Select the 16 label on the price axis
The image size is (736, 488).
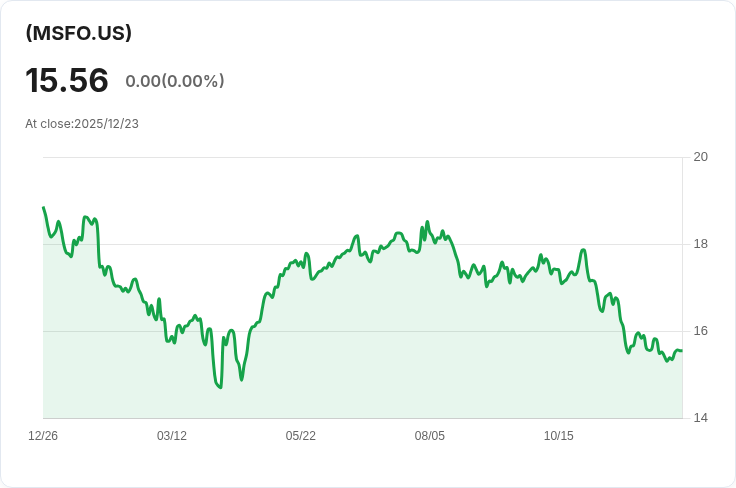(x=700, y=331)
